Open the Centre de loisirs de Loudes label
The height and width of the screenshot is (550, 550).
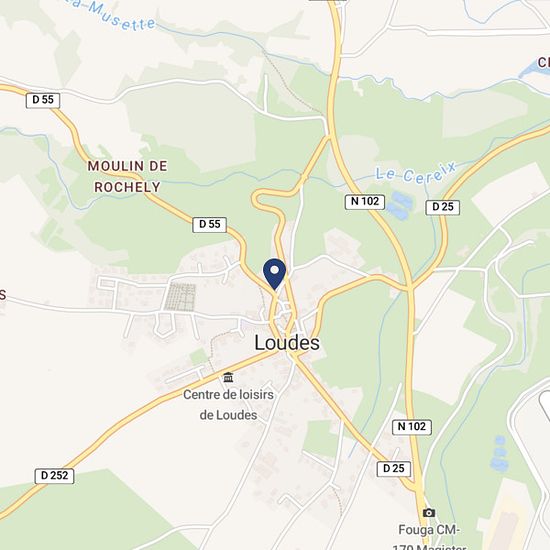coord(228,405)
